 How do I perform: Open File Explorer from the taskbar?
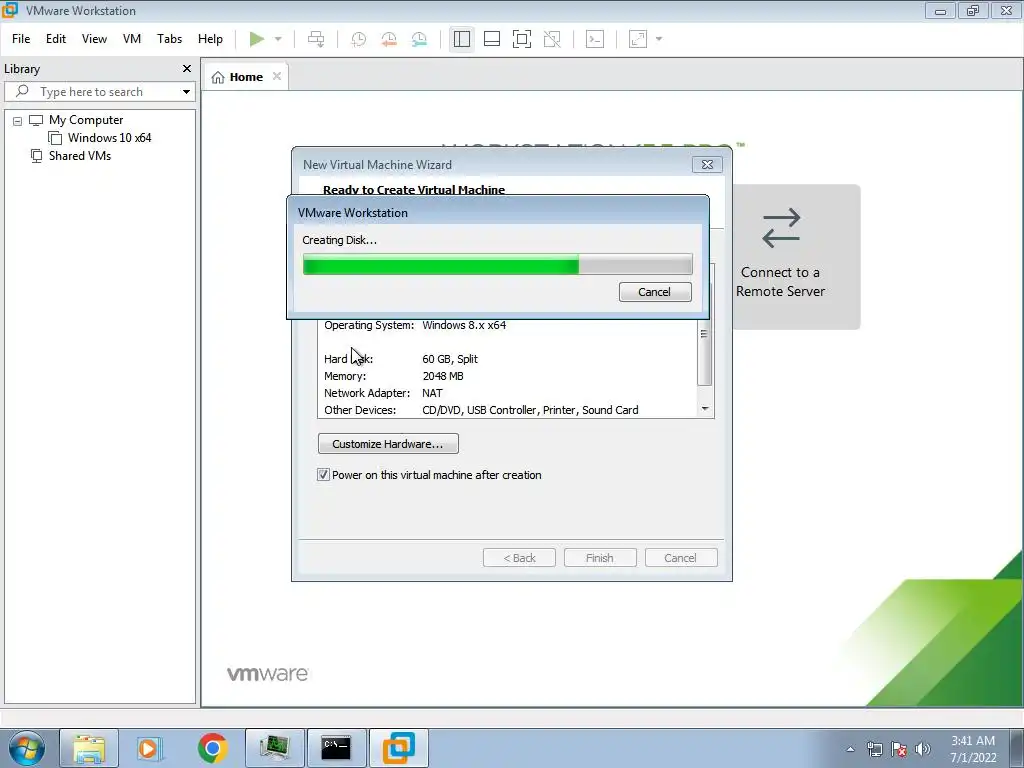(x=89, y=748)
